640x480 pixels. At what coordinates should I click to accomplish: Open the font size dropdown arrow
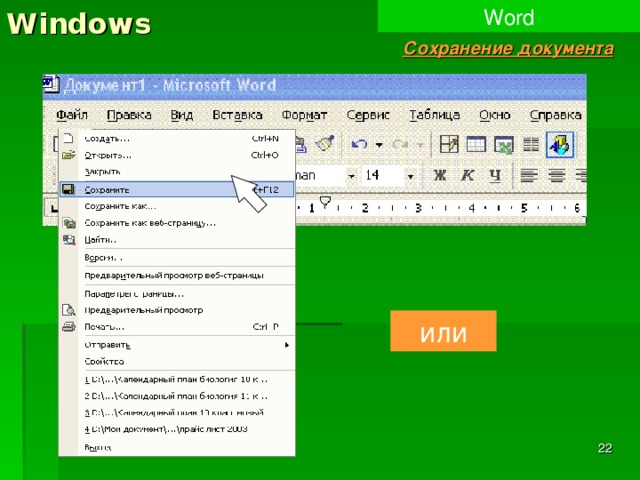[411, 176]
